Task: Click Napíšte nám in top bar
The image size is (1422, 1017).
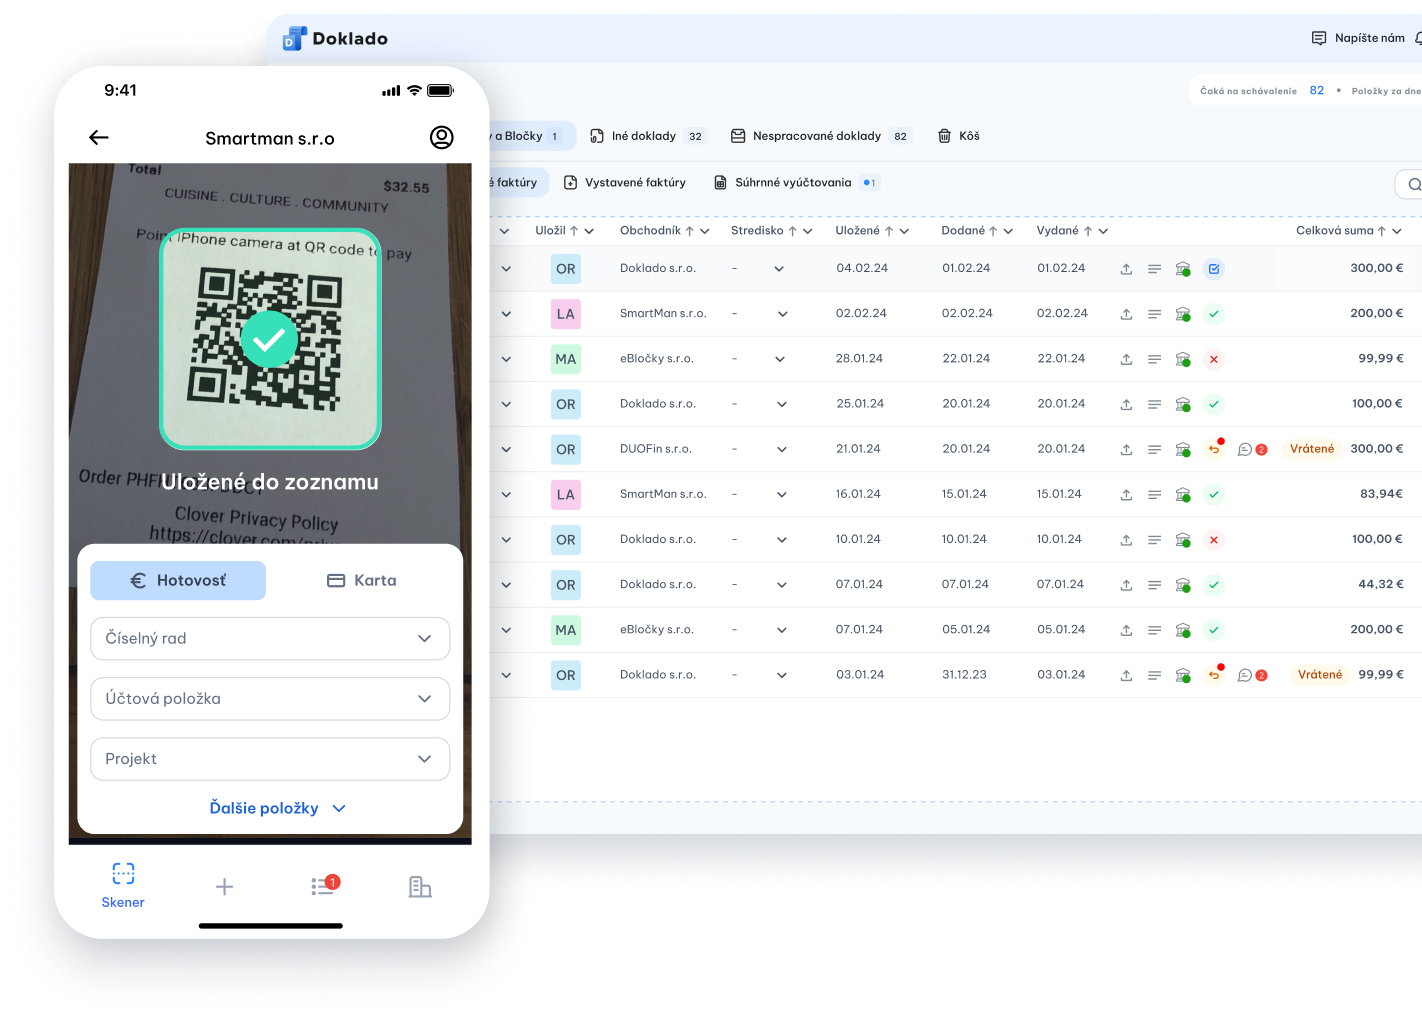Action: point(1358,38)
